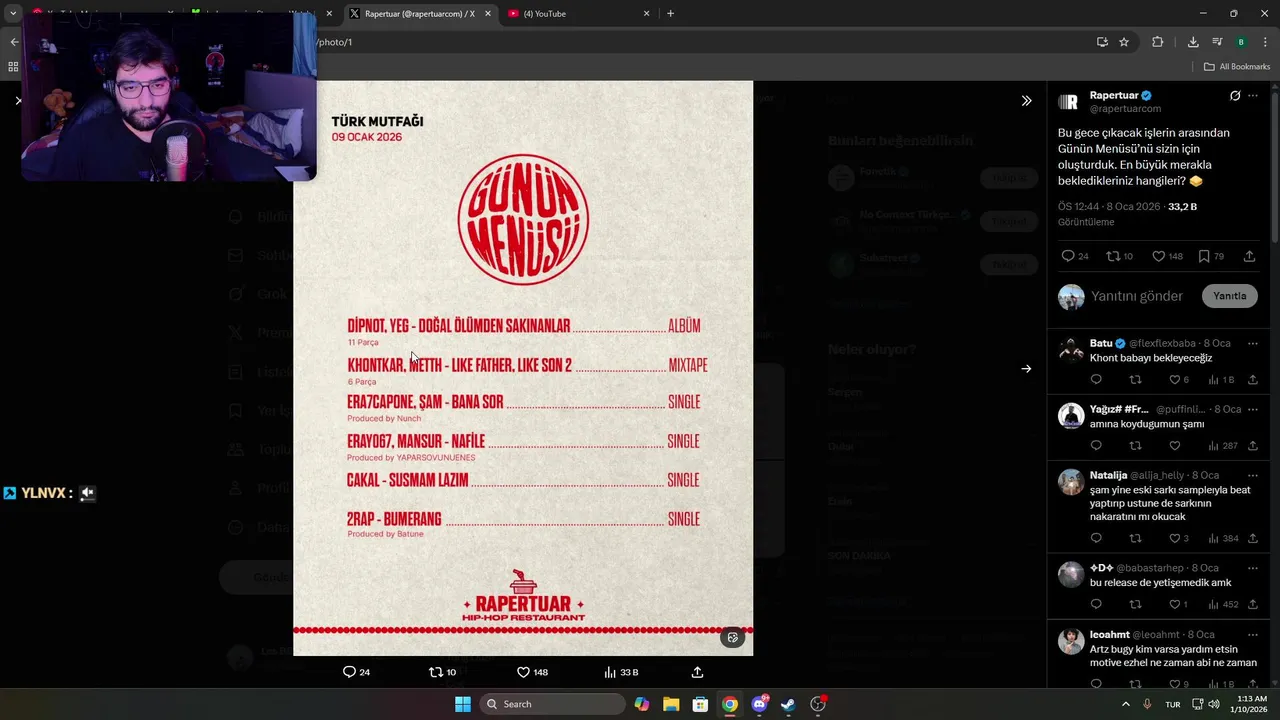1280x720 pixels.
Task: Repost Yağız#'s comment
Action: coord(1135,446)
